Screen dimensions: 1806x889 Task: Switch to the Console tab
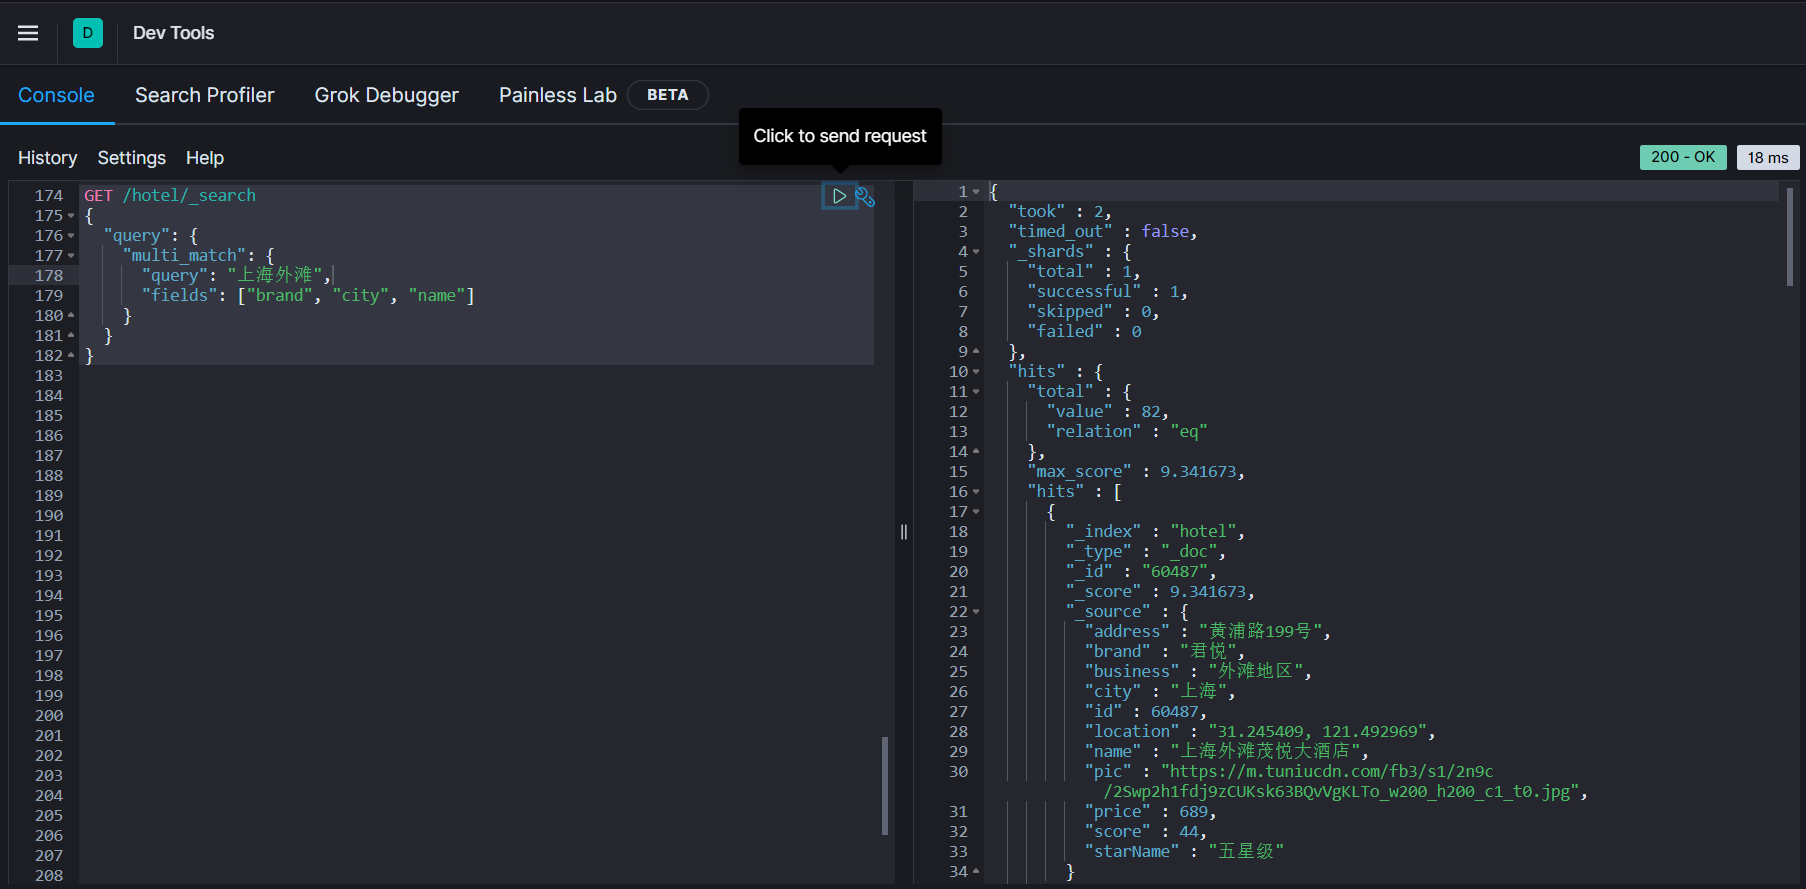56,95
